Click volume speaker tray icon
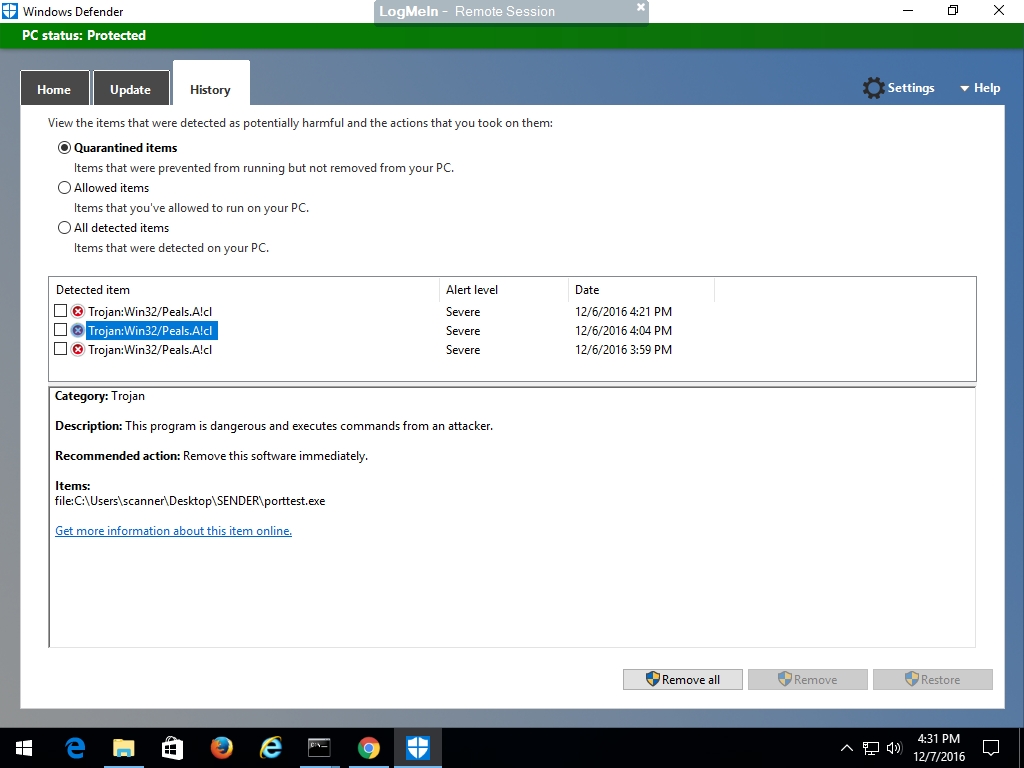The image size is (1024, 768). [894, 748]
